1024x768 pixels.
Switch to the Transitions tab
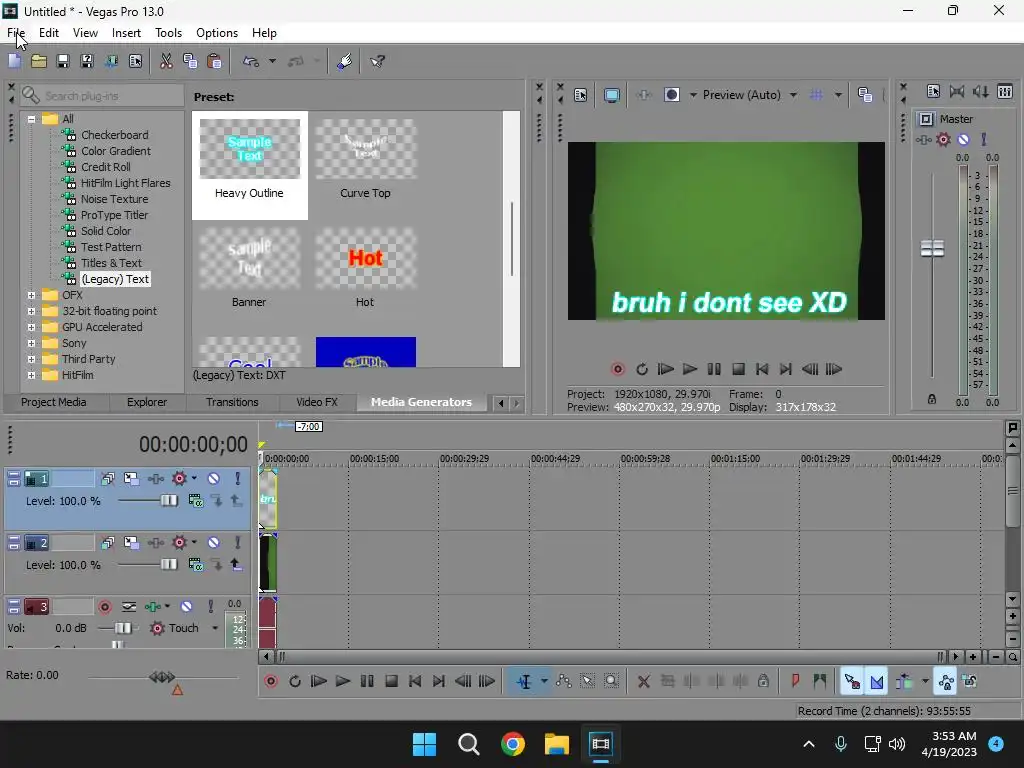point(232,402)
